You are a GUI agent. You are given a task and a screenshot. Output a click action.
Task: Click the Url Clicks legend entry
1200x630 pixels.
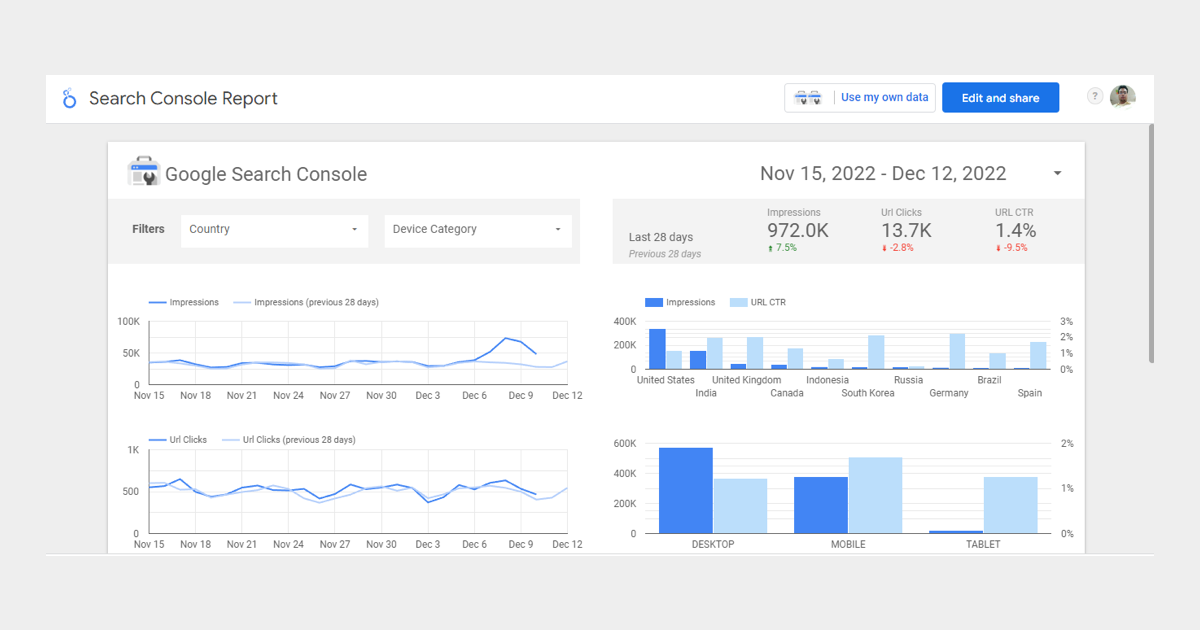click(178, 440)
